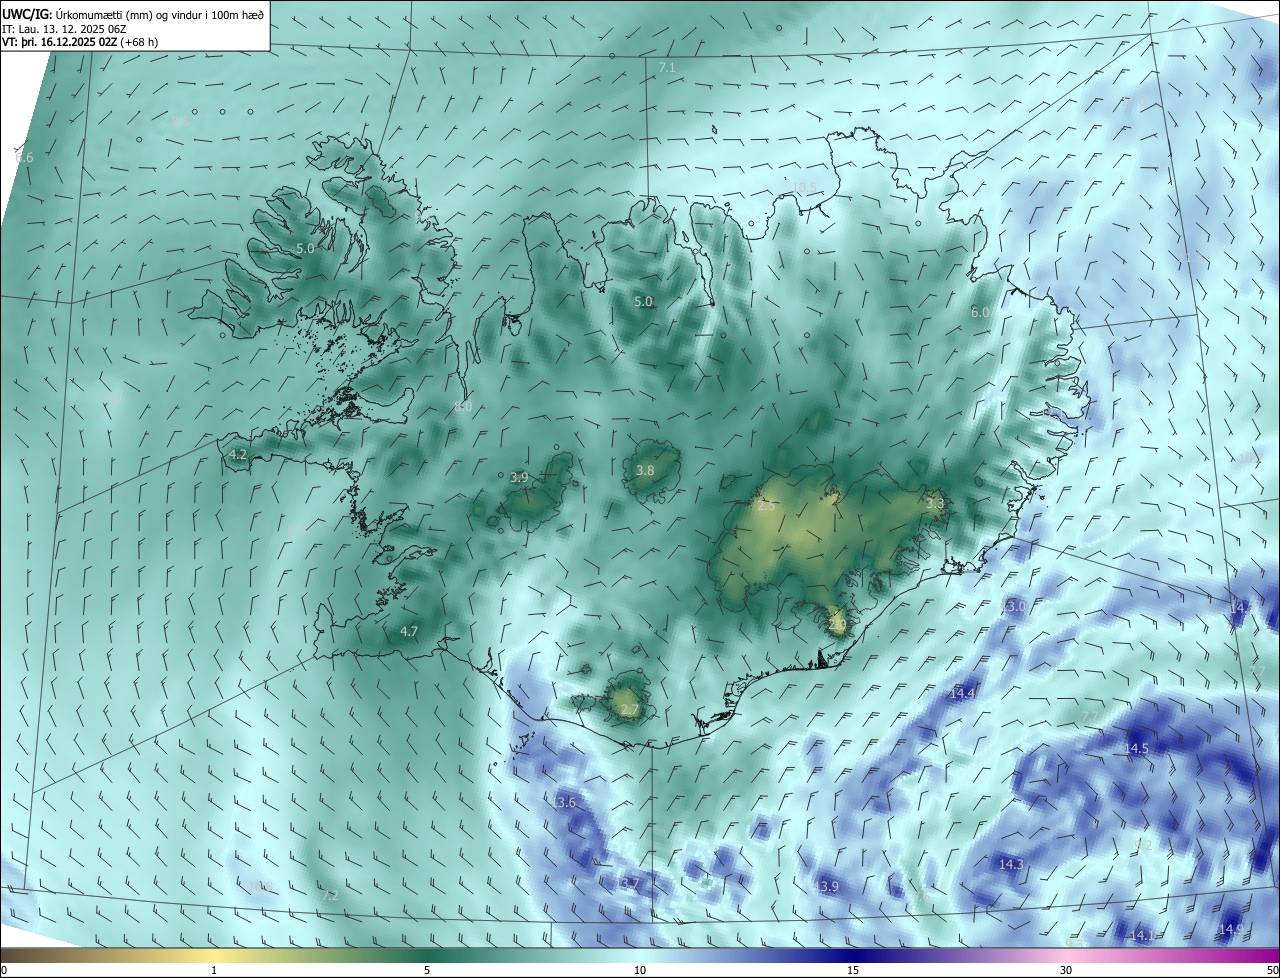Select the '10.5' value label
The height and width of the screenshot is (978, 1280).
[x=804, y=188]
